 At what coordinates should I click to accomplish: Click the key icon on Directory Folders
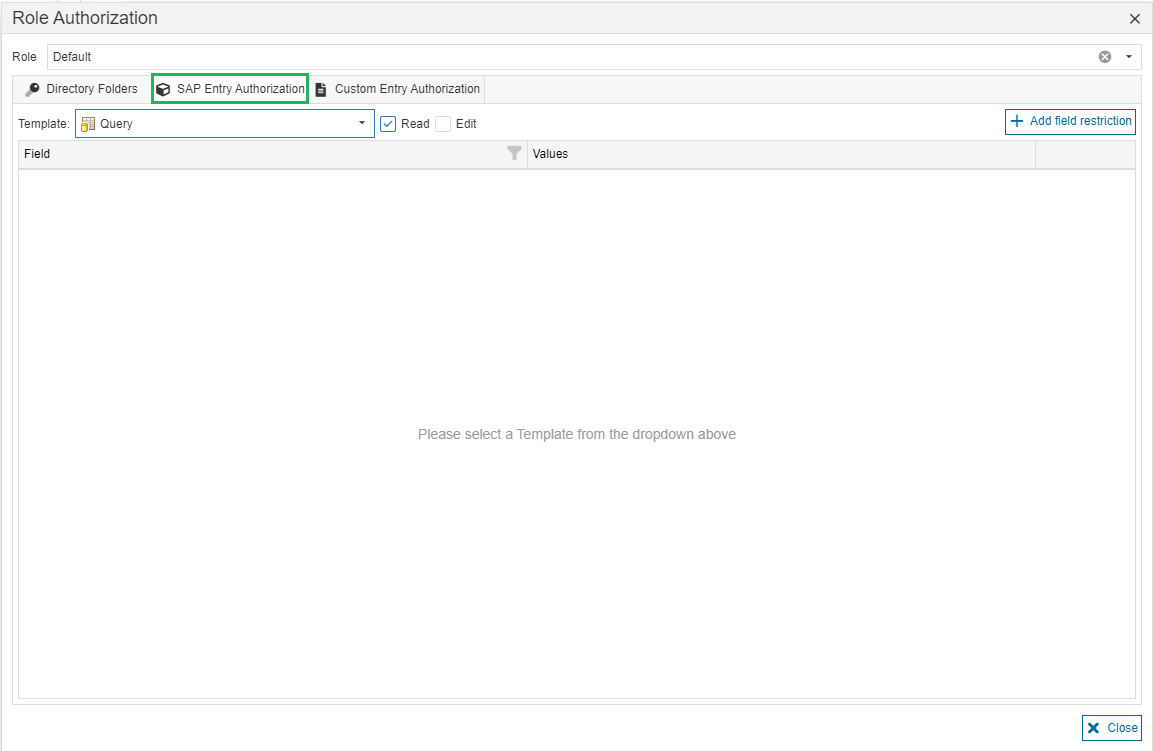click(x=33, y=89)
